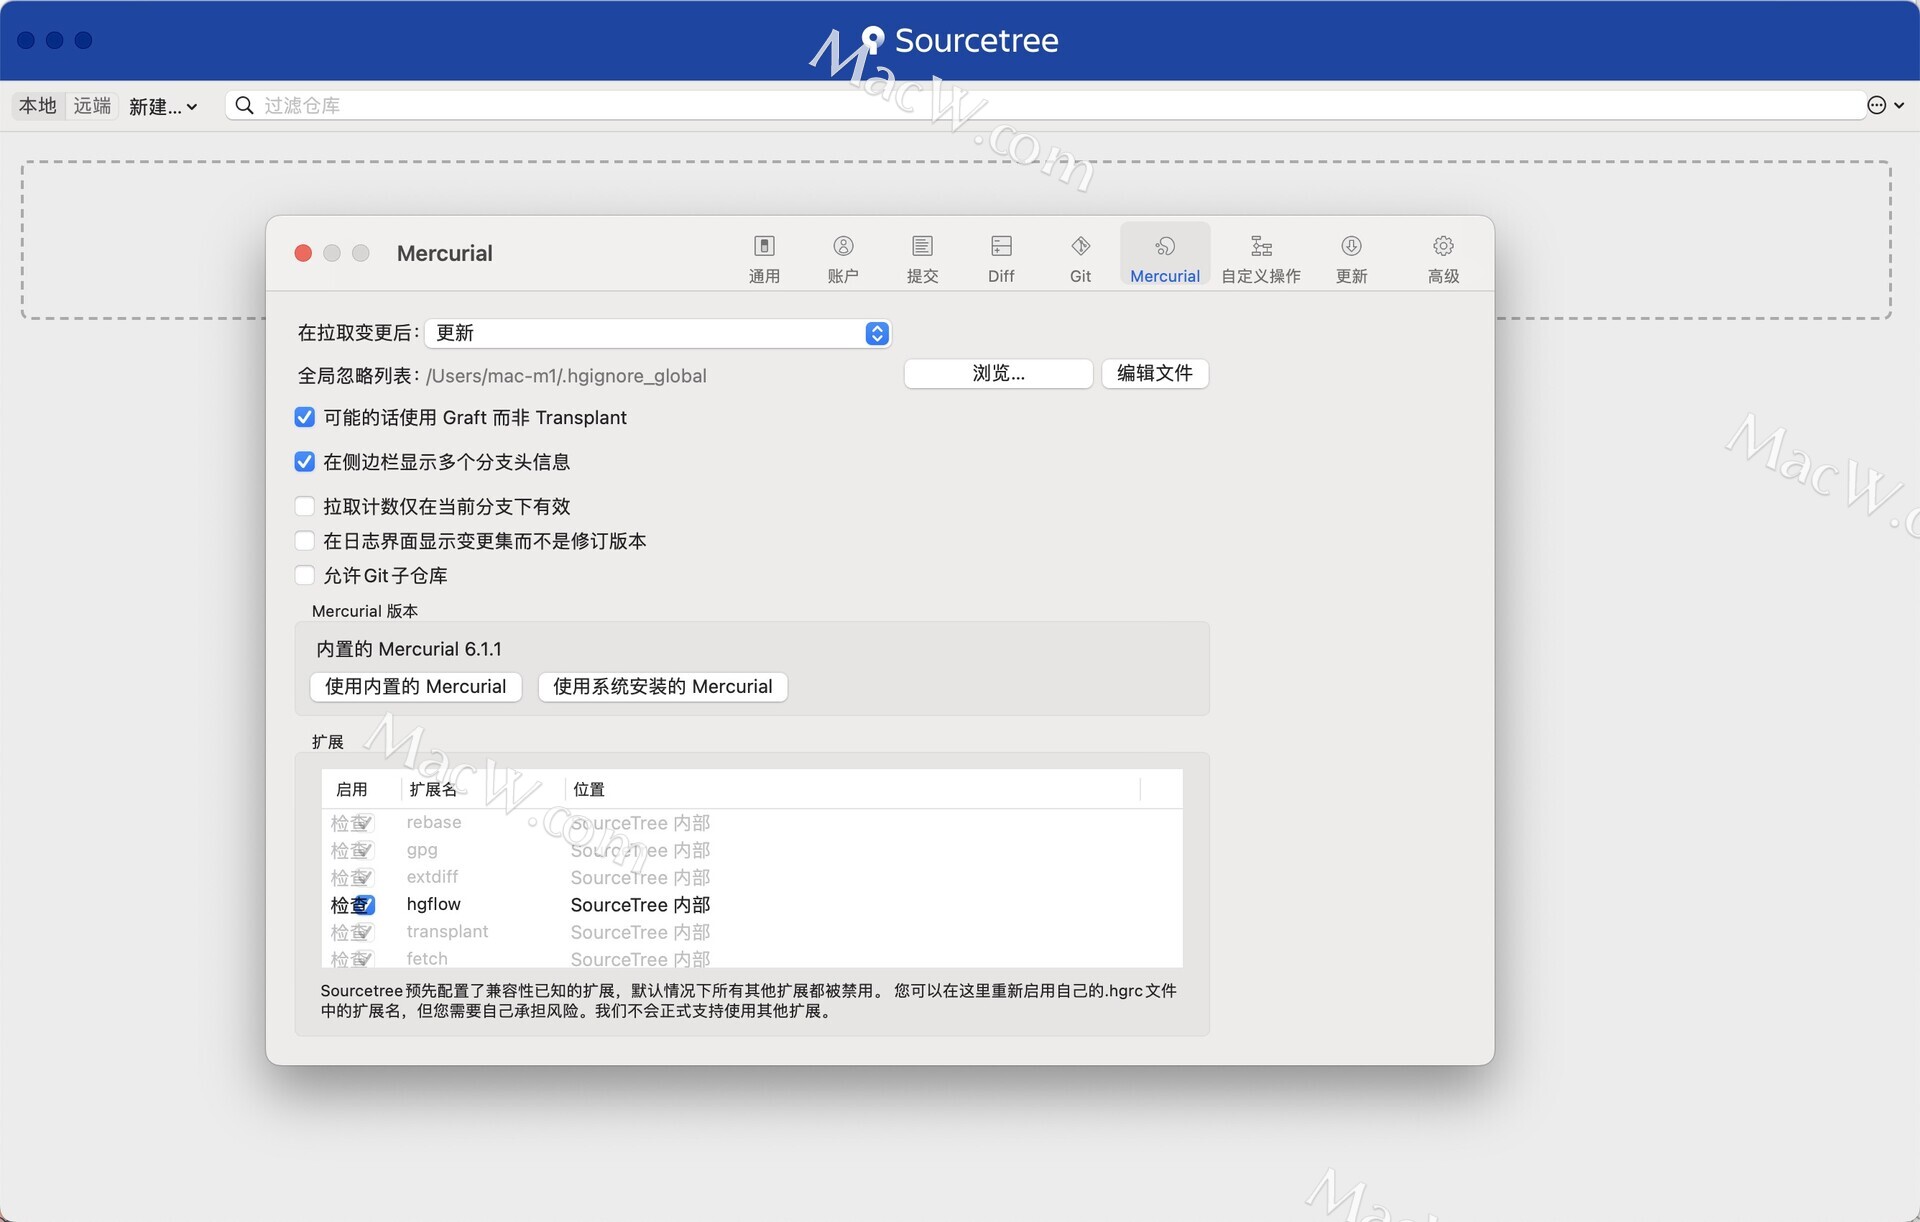Image resolution: width=1920 pixels, height=1222 pixels.
Task: Open the 通用 (General) preferences icon
Action: [764, 257]
